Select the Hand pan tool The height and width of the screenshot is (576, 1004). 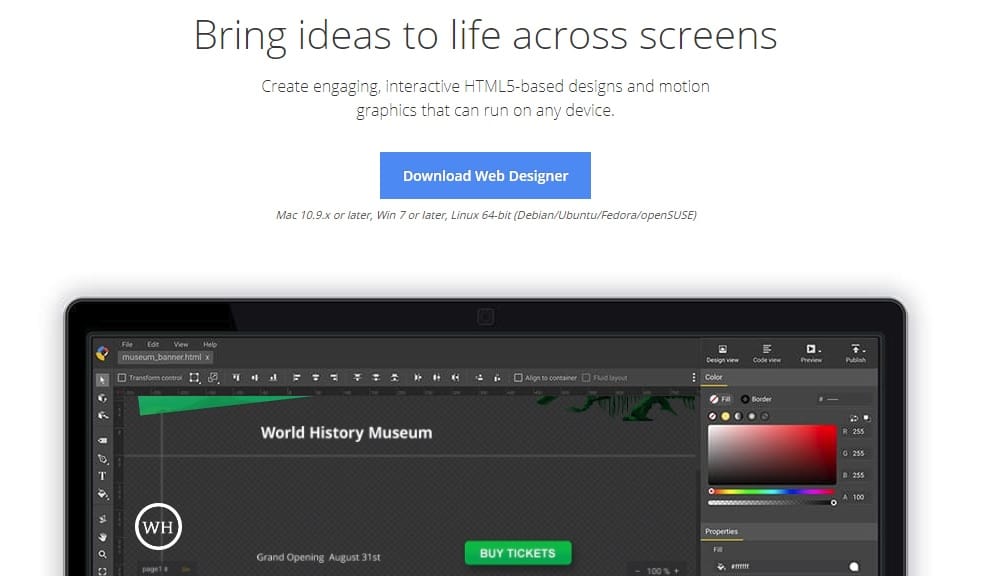click(102, 537)
